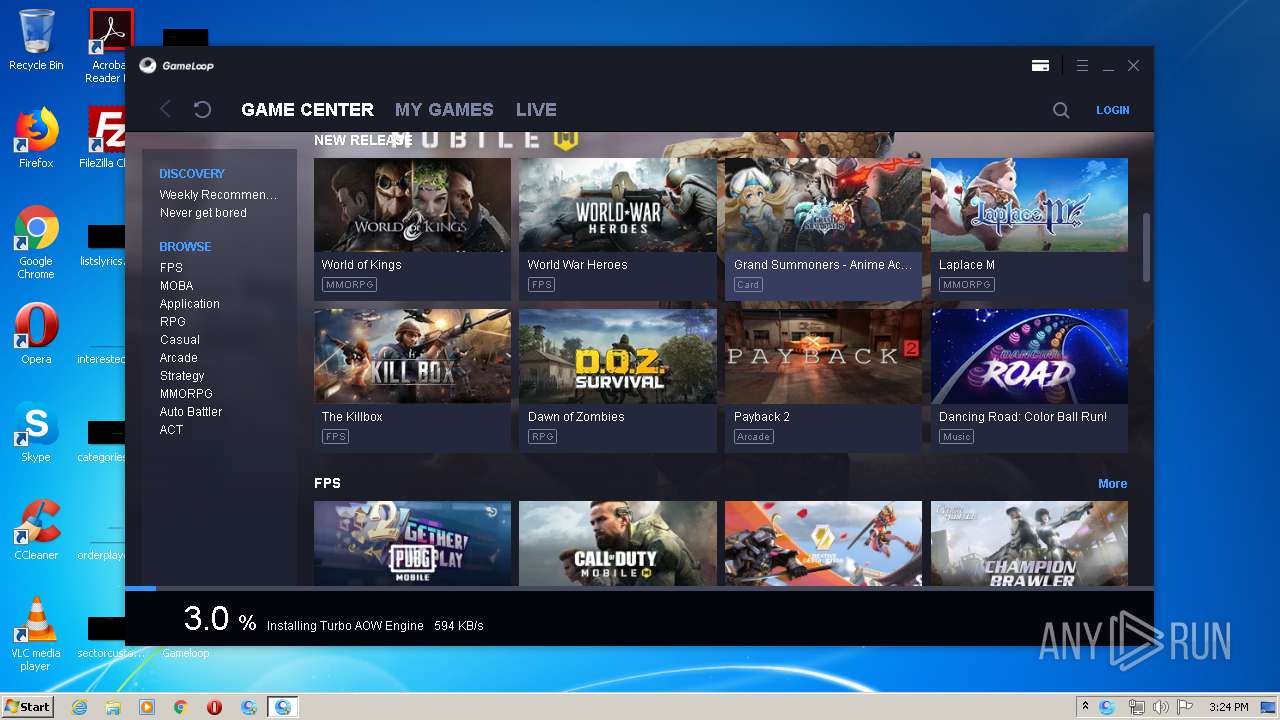Open Firefox desktop shortcut
Image resolution: width=1280 pixels, height=720 pixels.
[x=36, y=137]
